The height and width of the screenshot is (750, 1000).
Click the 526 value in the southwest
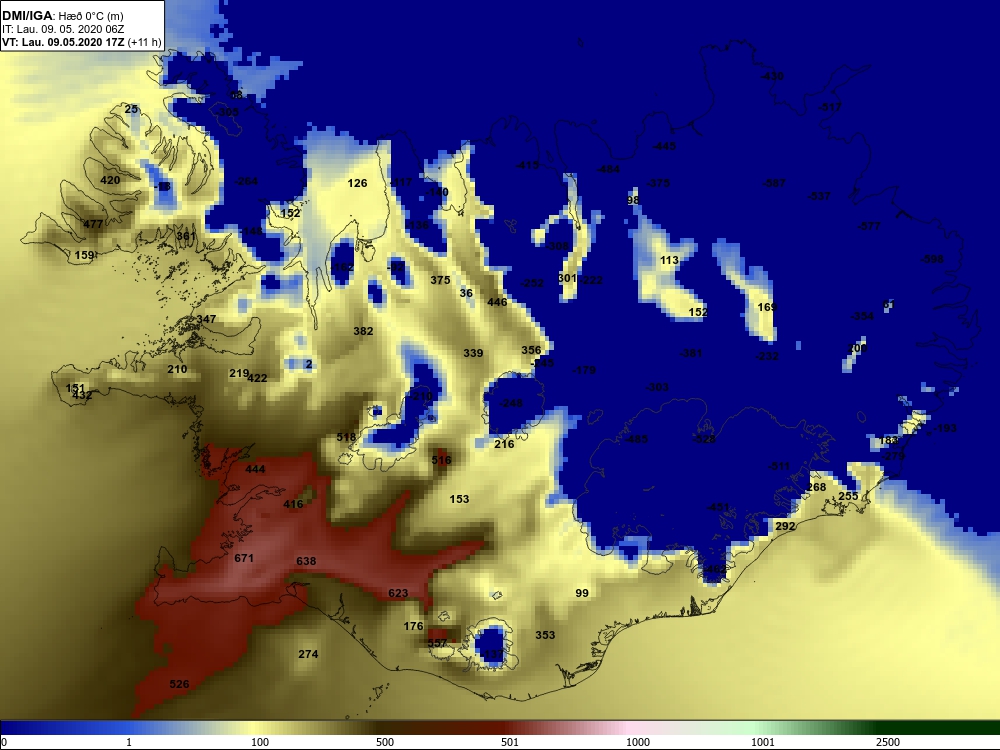179,684
